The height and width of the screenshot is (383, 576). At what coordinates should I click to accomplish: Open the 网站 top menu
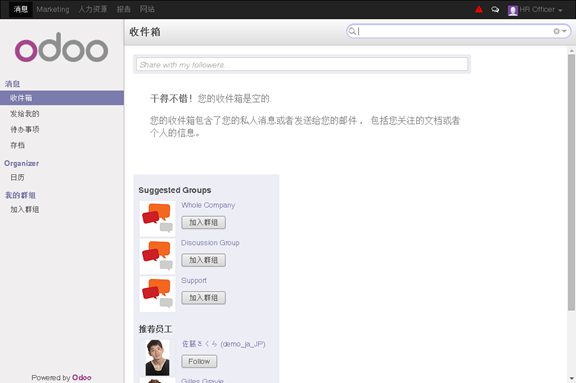click(147, 9)
